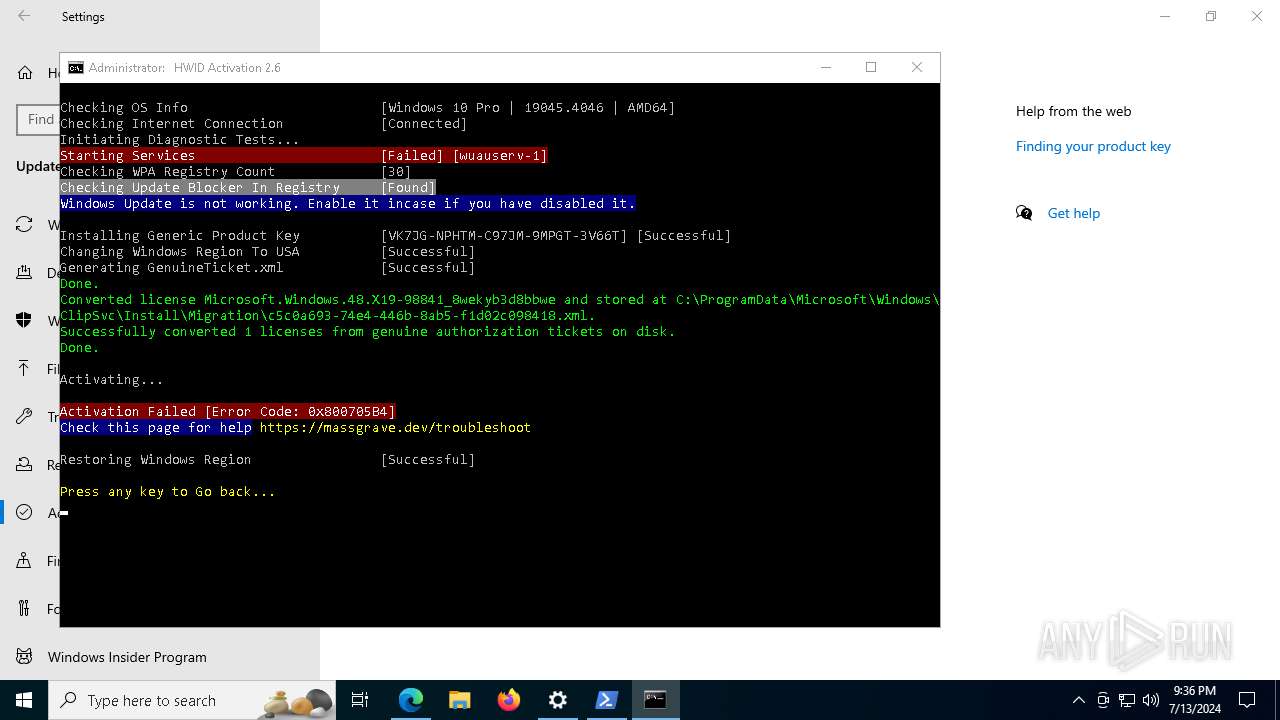Open the notification center icon
Viewport: 1280px width, 720px height.
coord(1247,700)
